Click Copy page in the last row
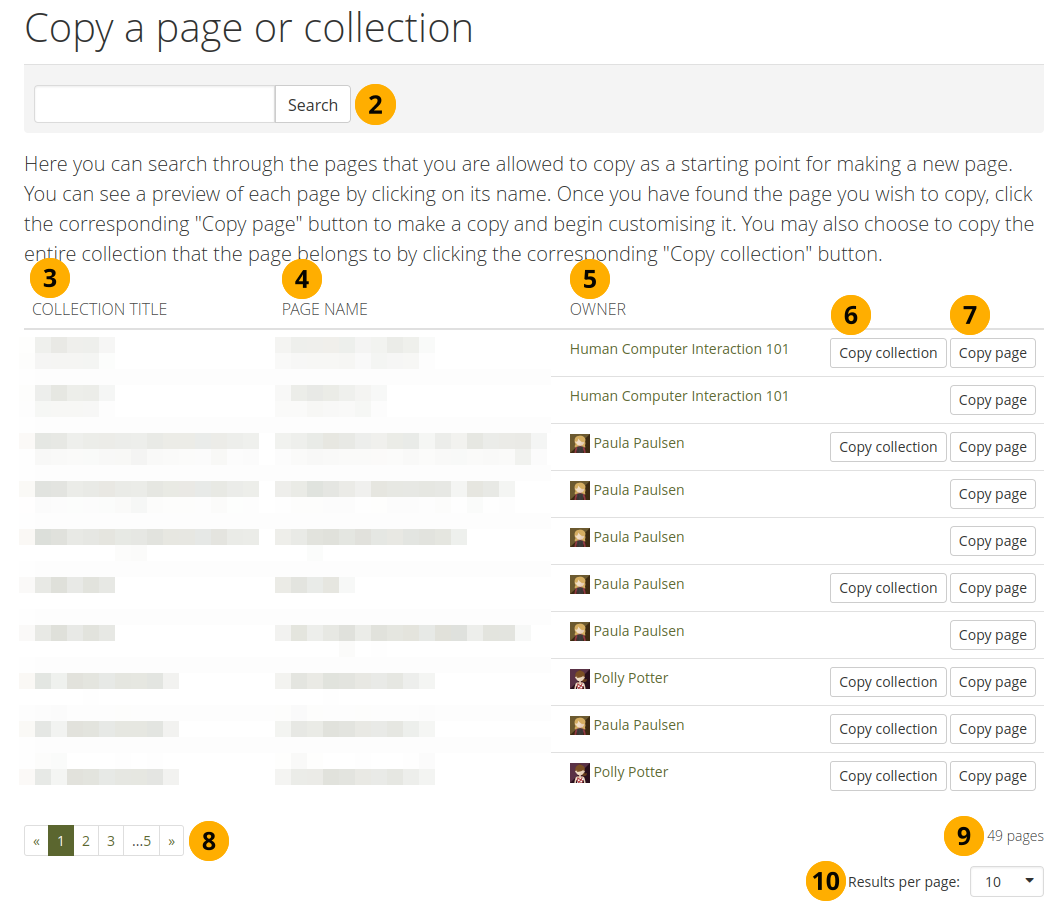 coord(992,776)
